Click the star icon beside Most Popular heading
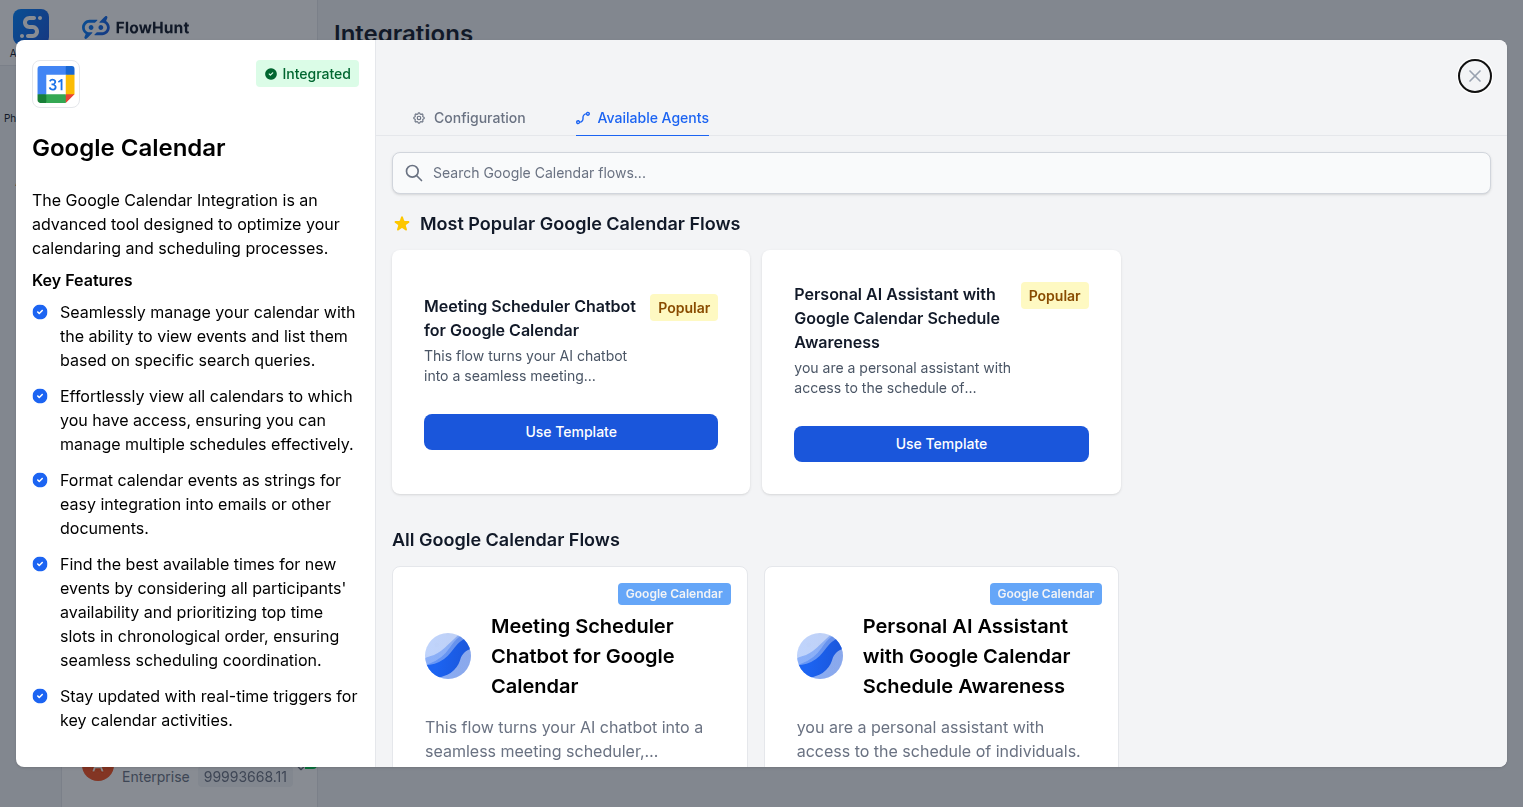The height and width of the screenshot is (807, 1523). point(402,223)
